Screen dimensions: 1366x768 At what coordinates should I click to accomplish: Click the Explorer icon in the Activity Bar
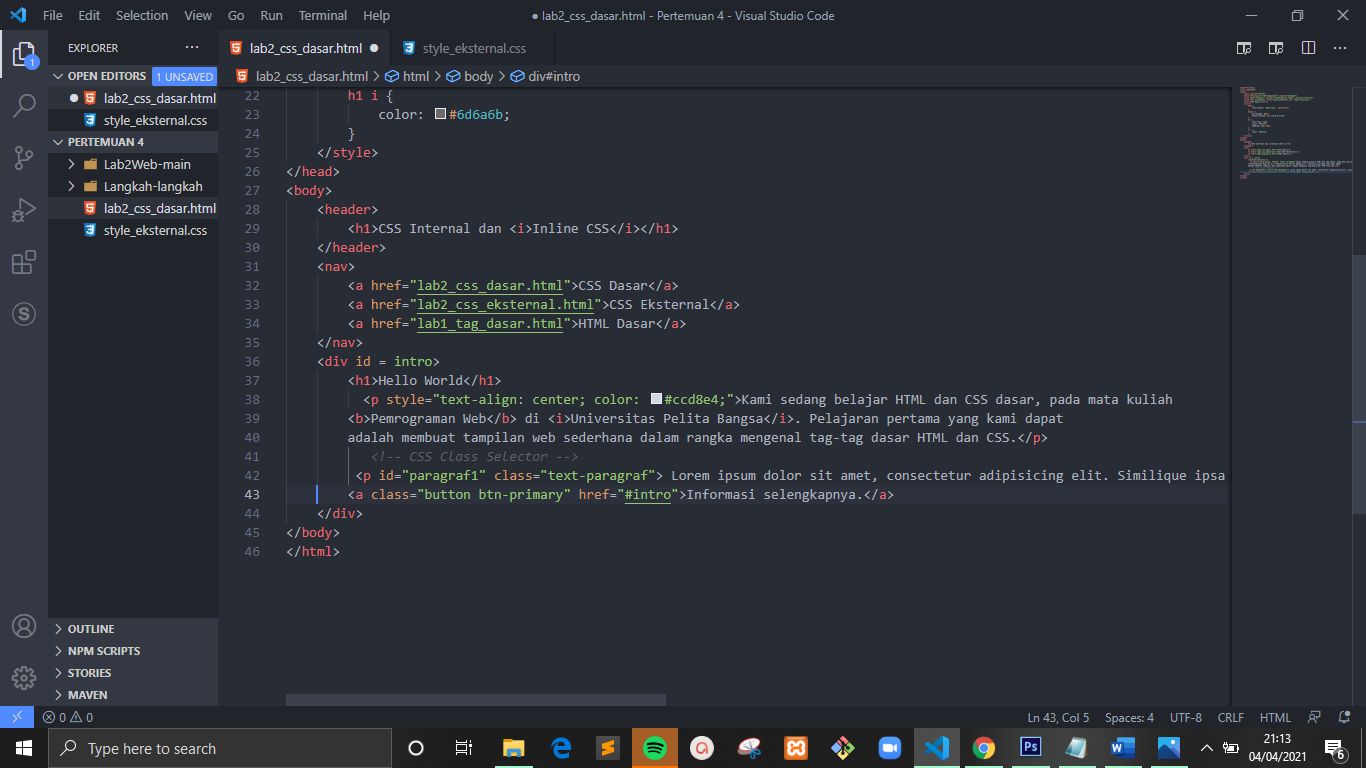pyautogui.click(x=24, y=56)
